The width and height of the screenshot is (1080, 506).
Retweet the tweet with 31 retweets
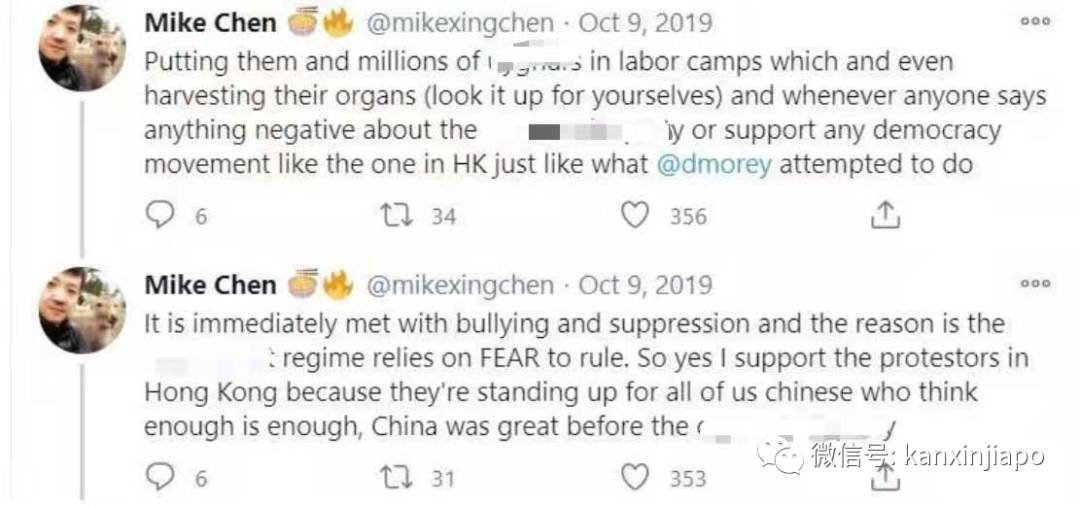click(397, 478)
